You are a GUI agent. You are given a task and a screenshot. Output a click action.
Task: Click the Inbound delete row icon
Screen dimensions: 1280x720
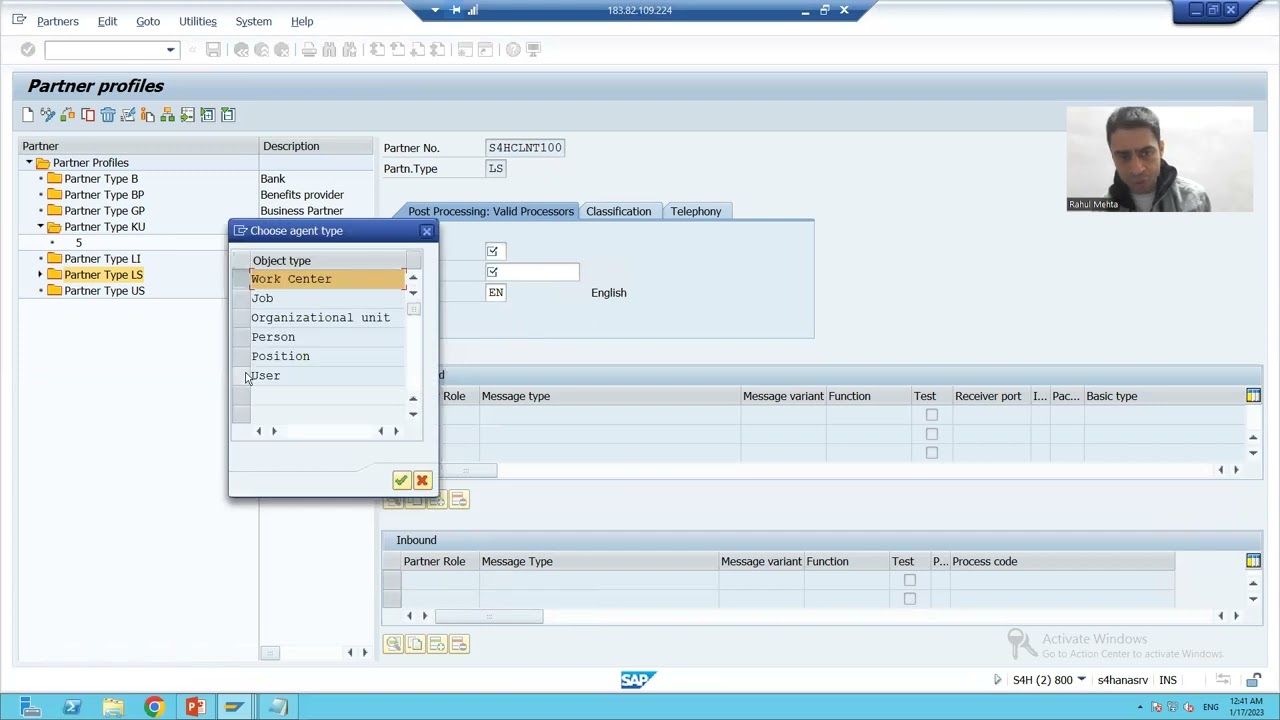(459, 644)
